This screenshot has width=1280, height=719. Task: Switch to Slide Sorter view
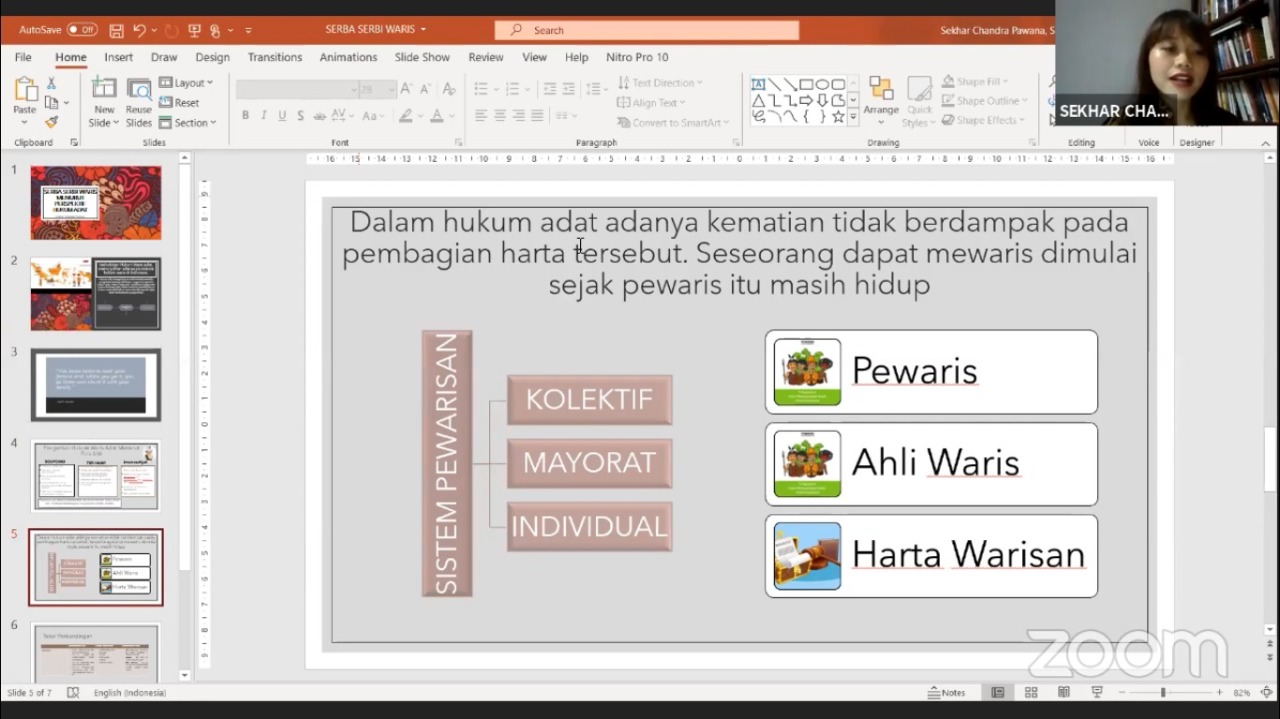(x=1031, y=692)
